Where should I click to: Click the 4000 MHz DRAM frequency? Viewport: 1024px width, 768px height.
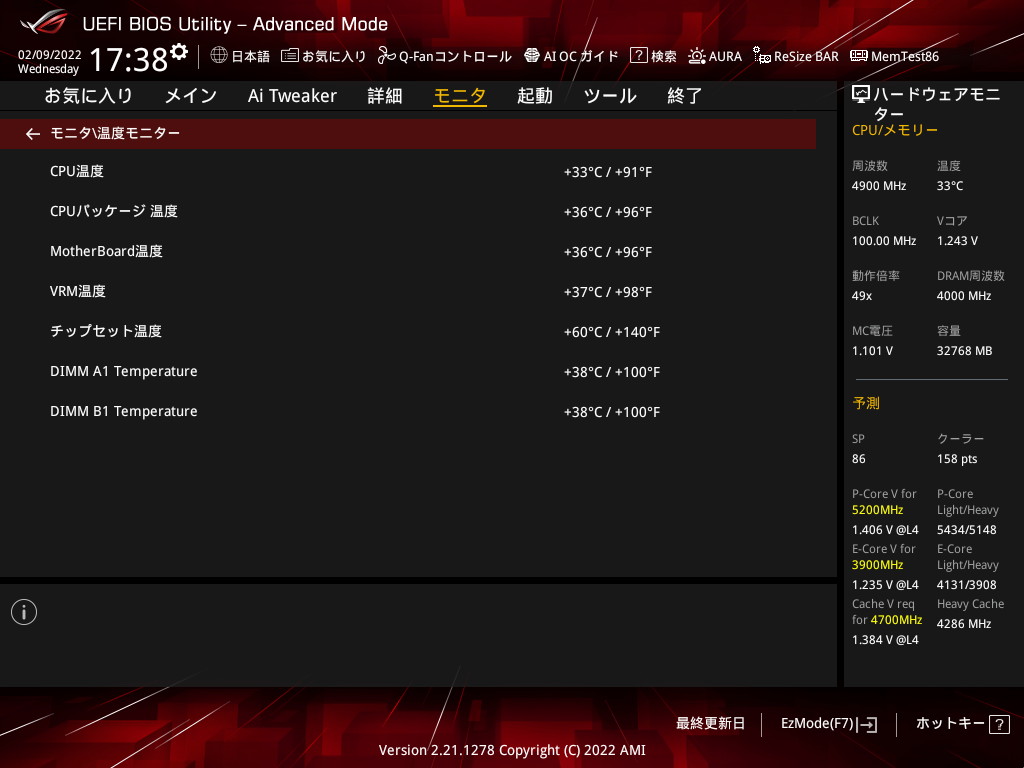[x=964, y=296]
